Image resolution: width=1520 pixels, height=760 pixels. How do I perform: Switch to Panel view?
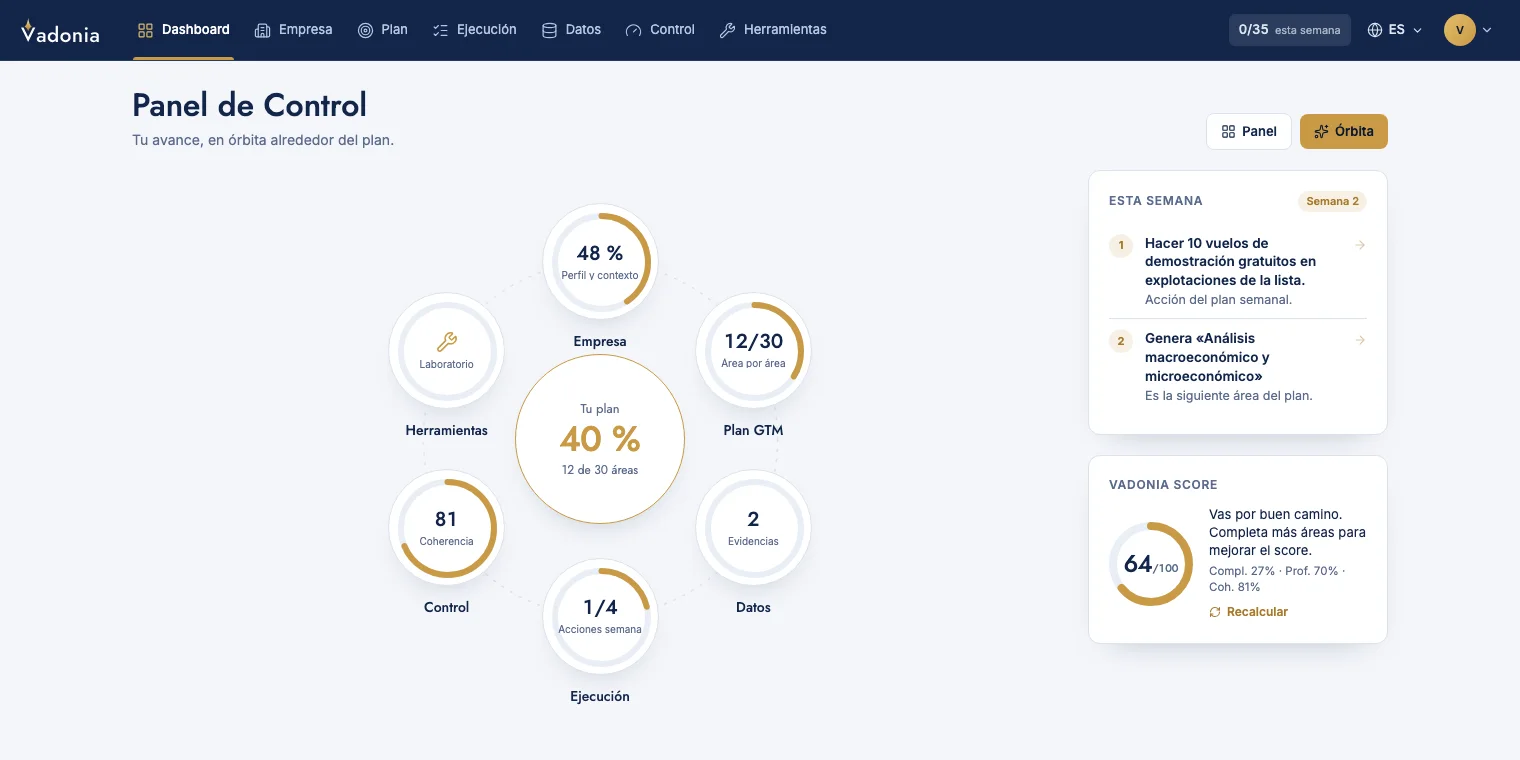(x=1249, y=131)
